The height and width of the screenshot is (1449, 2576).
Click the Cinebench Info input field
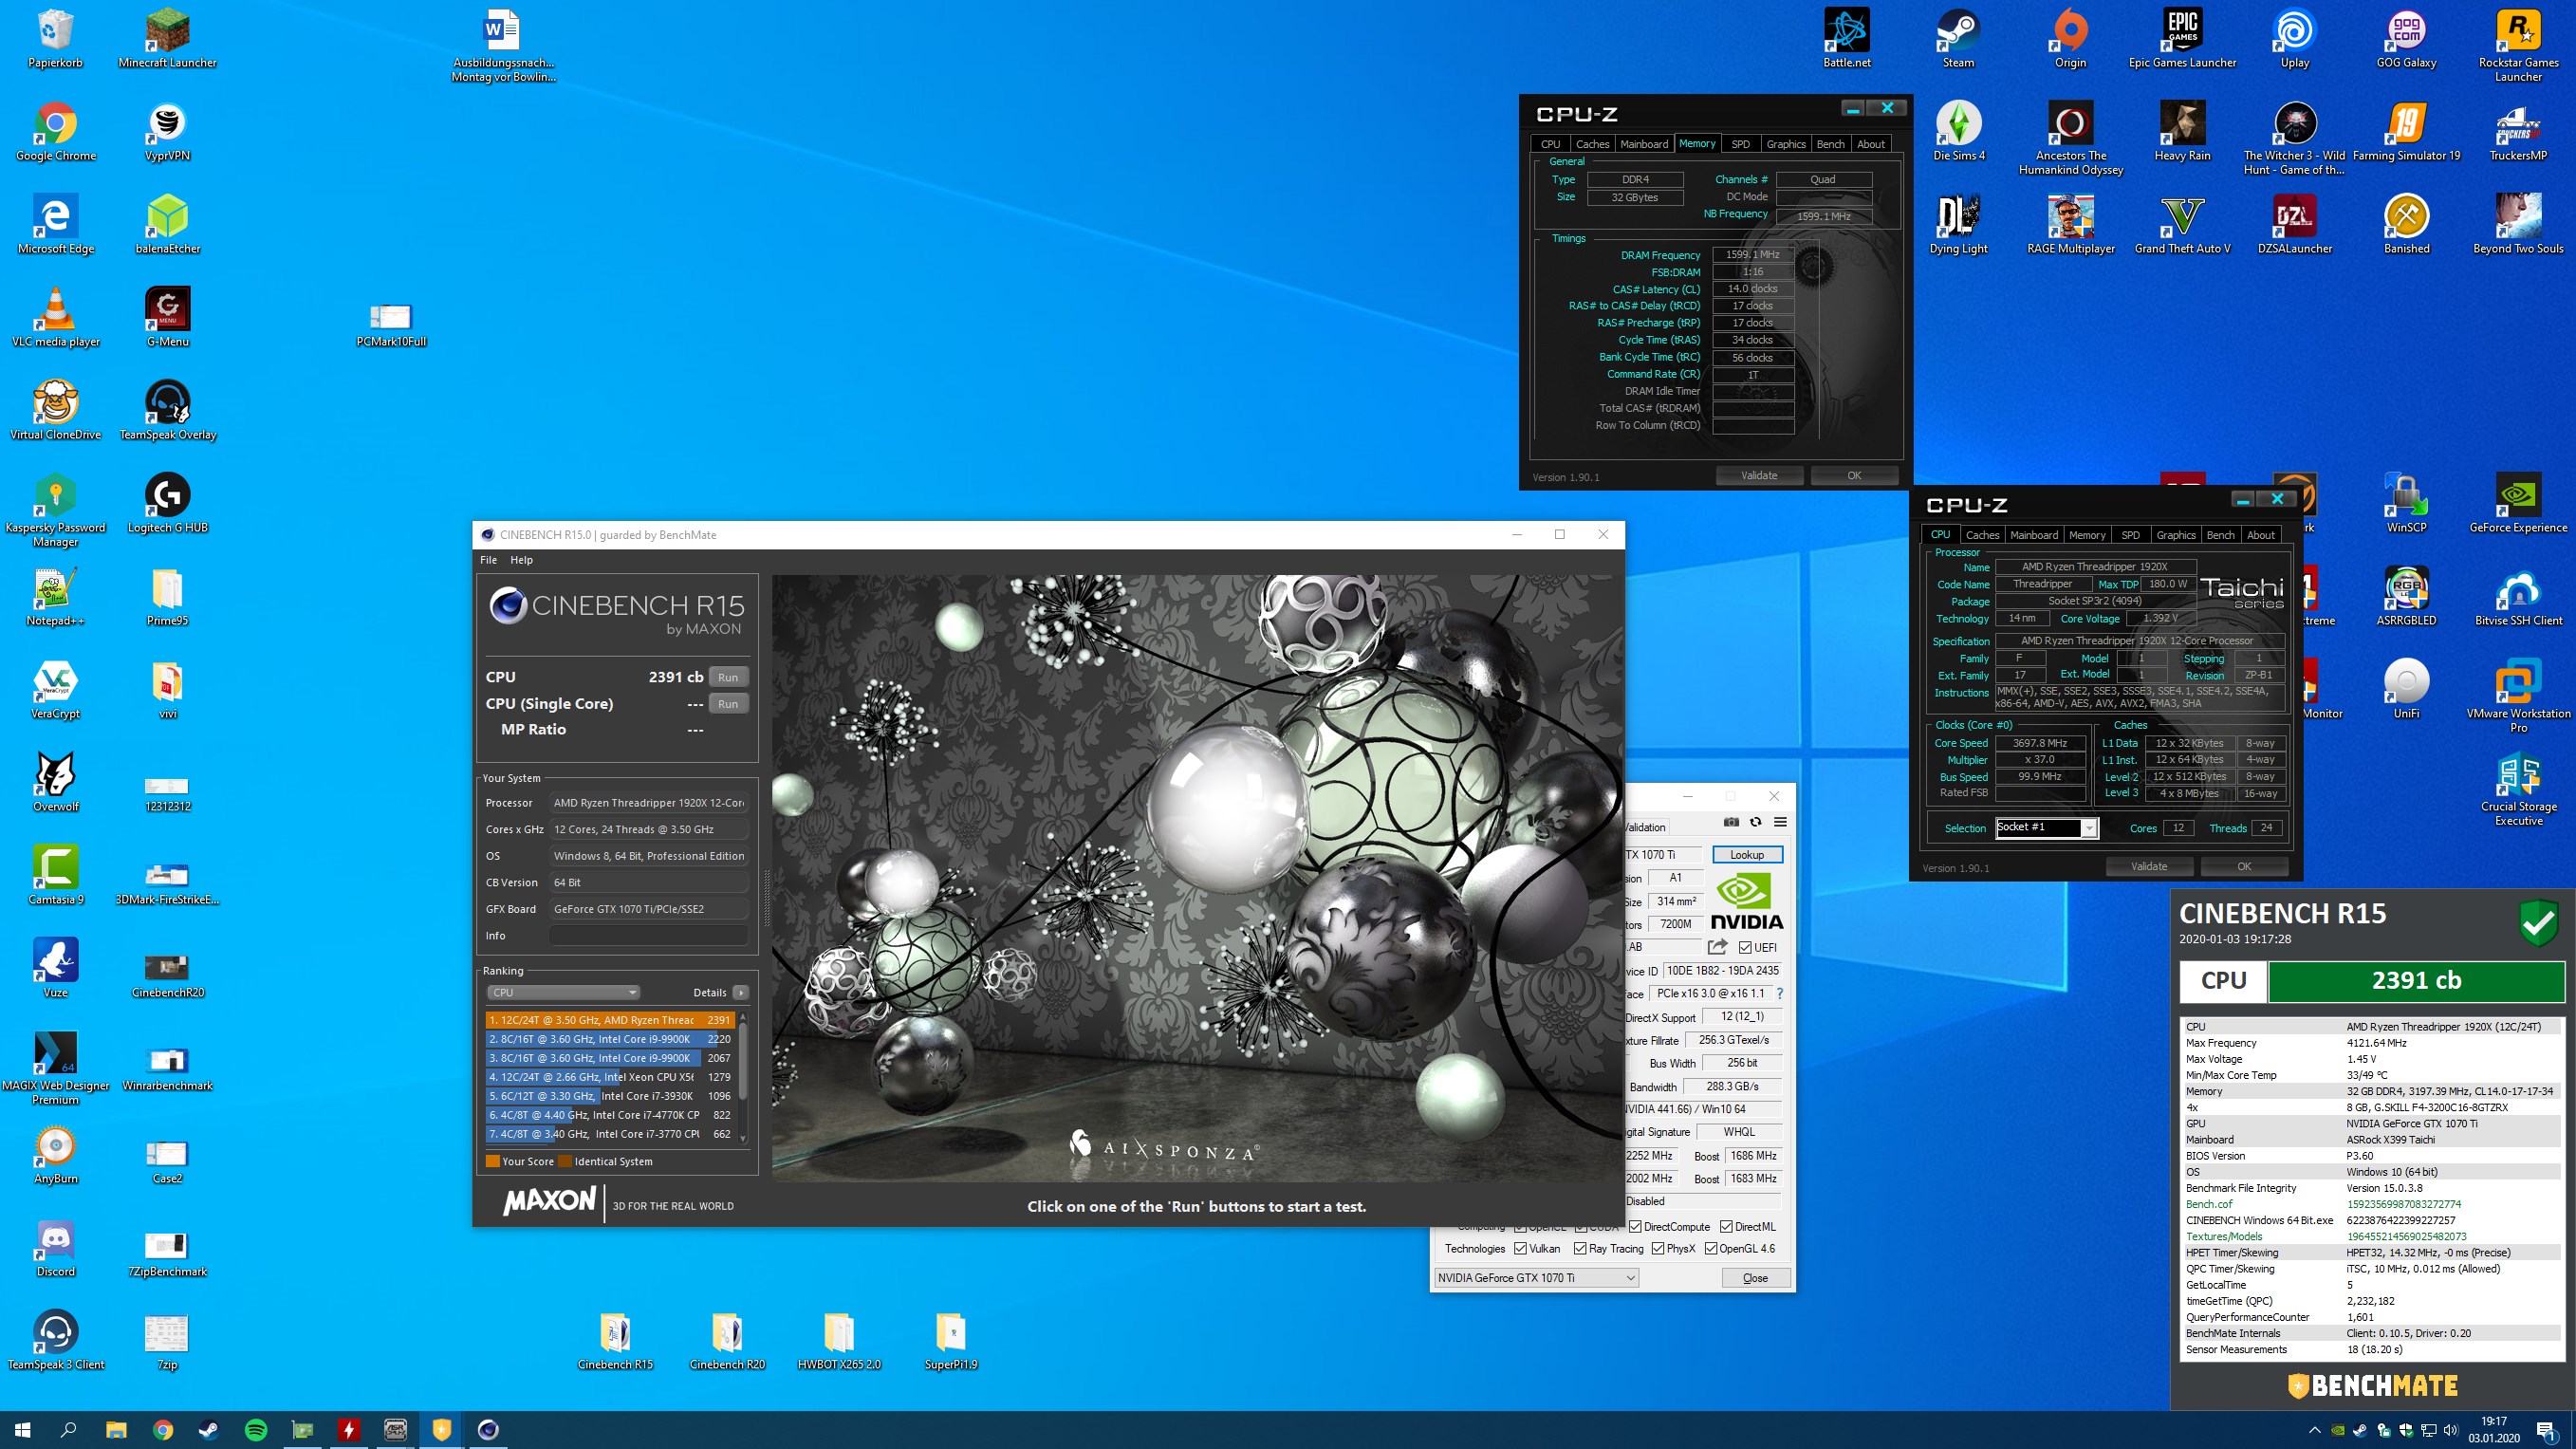click(648, 936)
